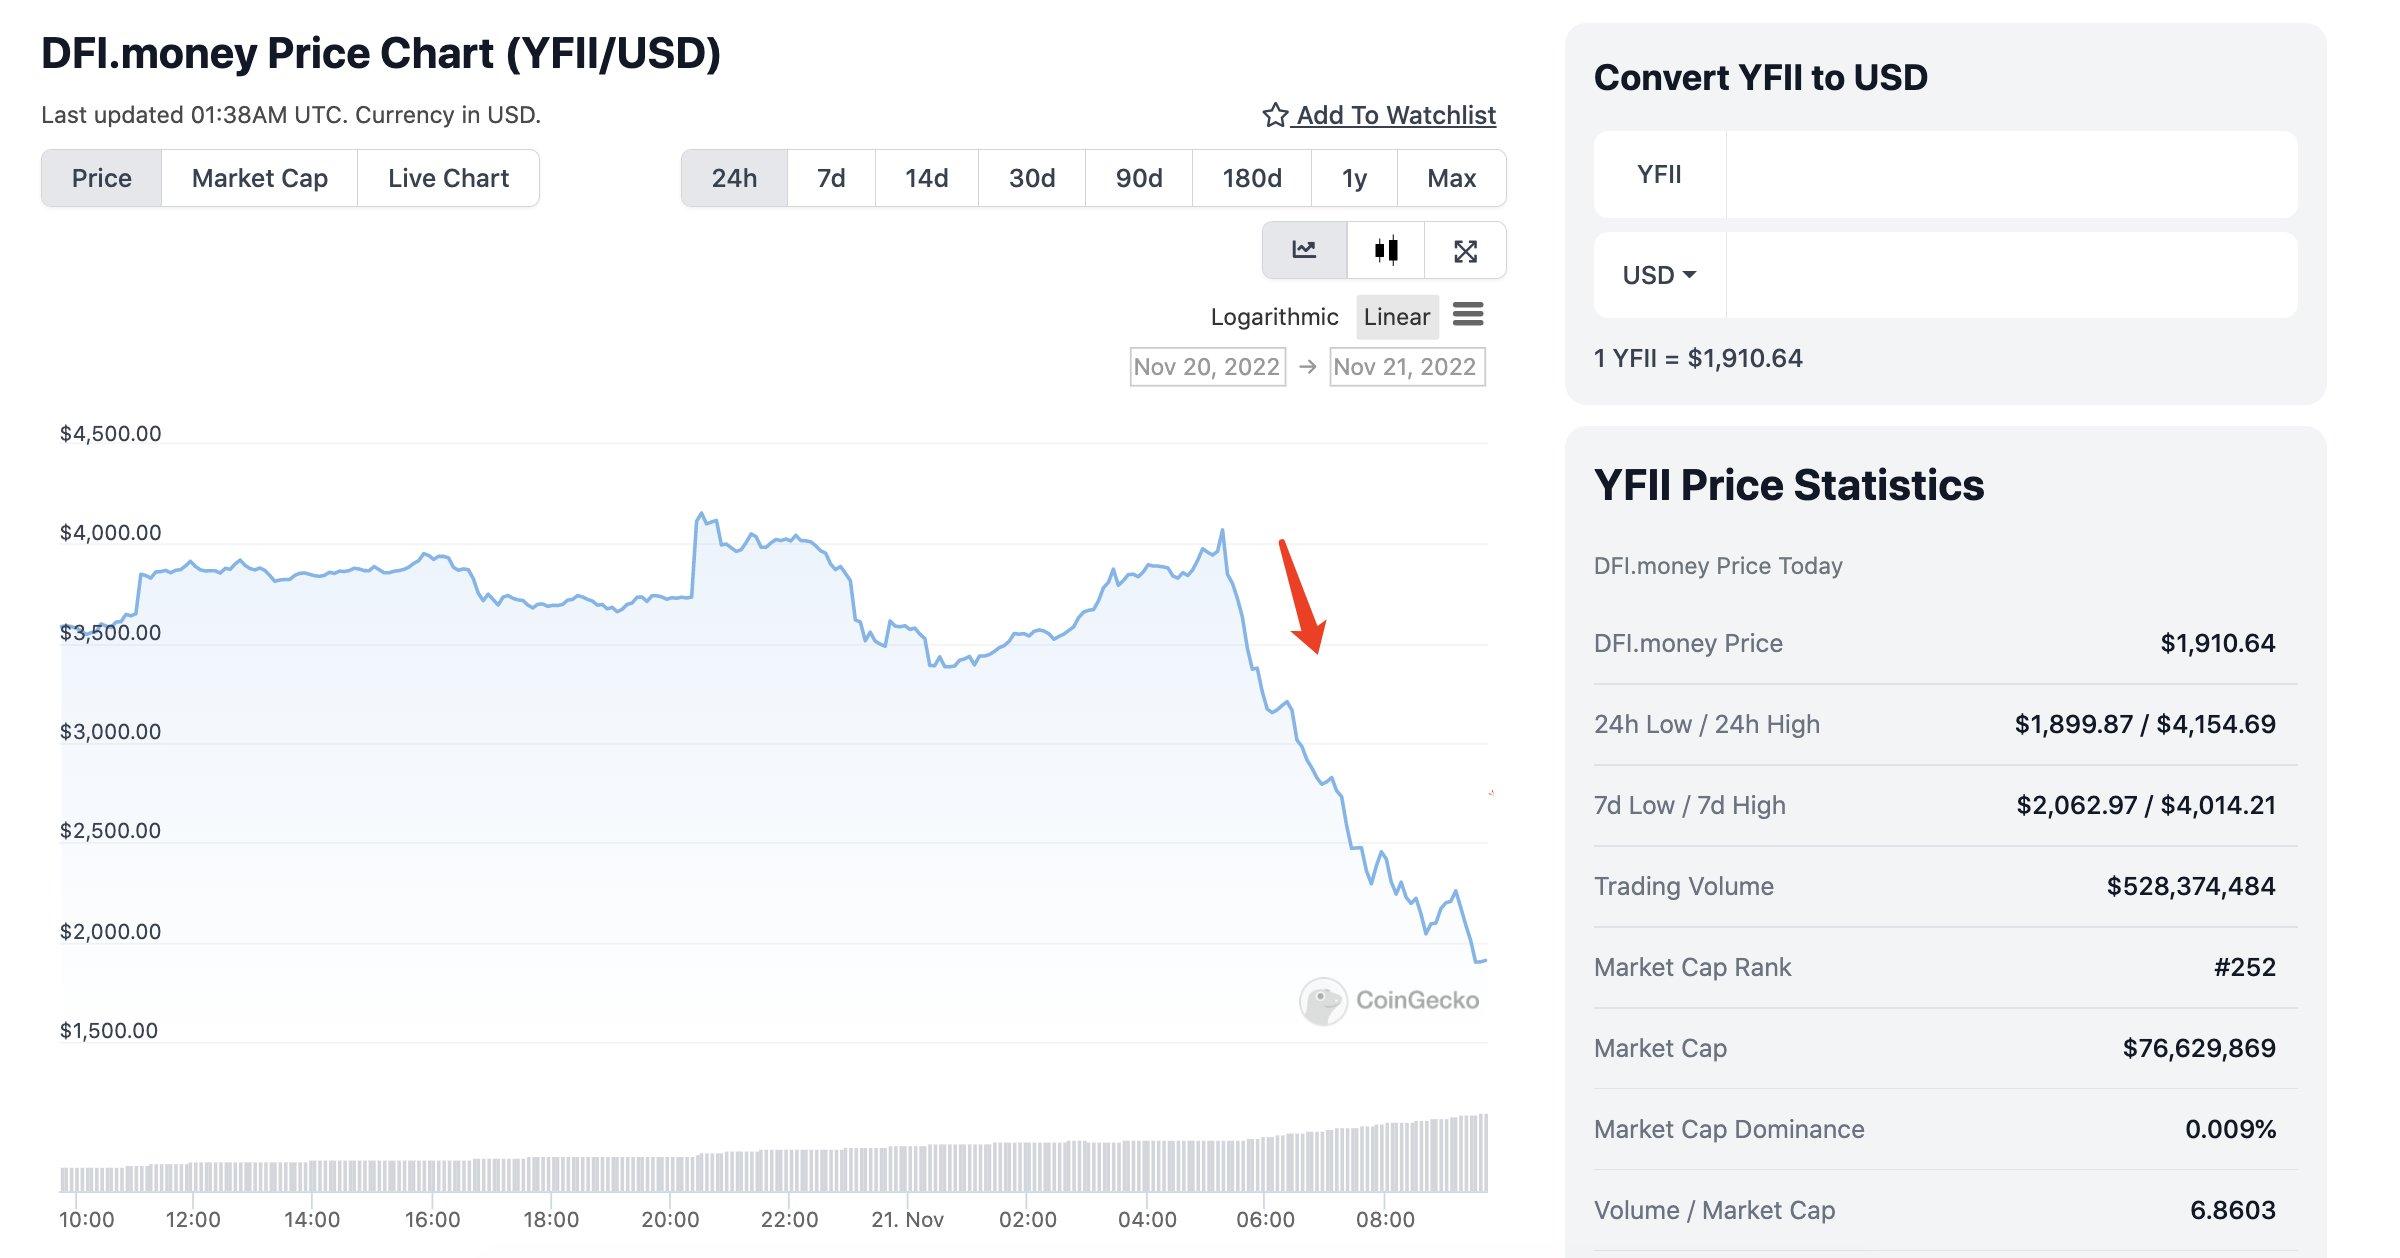The image size is (2400, 1258).
Task: Expand the chart to fullscreen
Action: pos(1465,251)
